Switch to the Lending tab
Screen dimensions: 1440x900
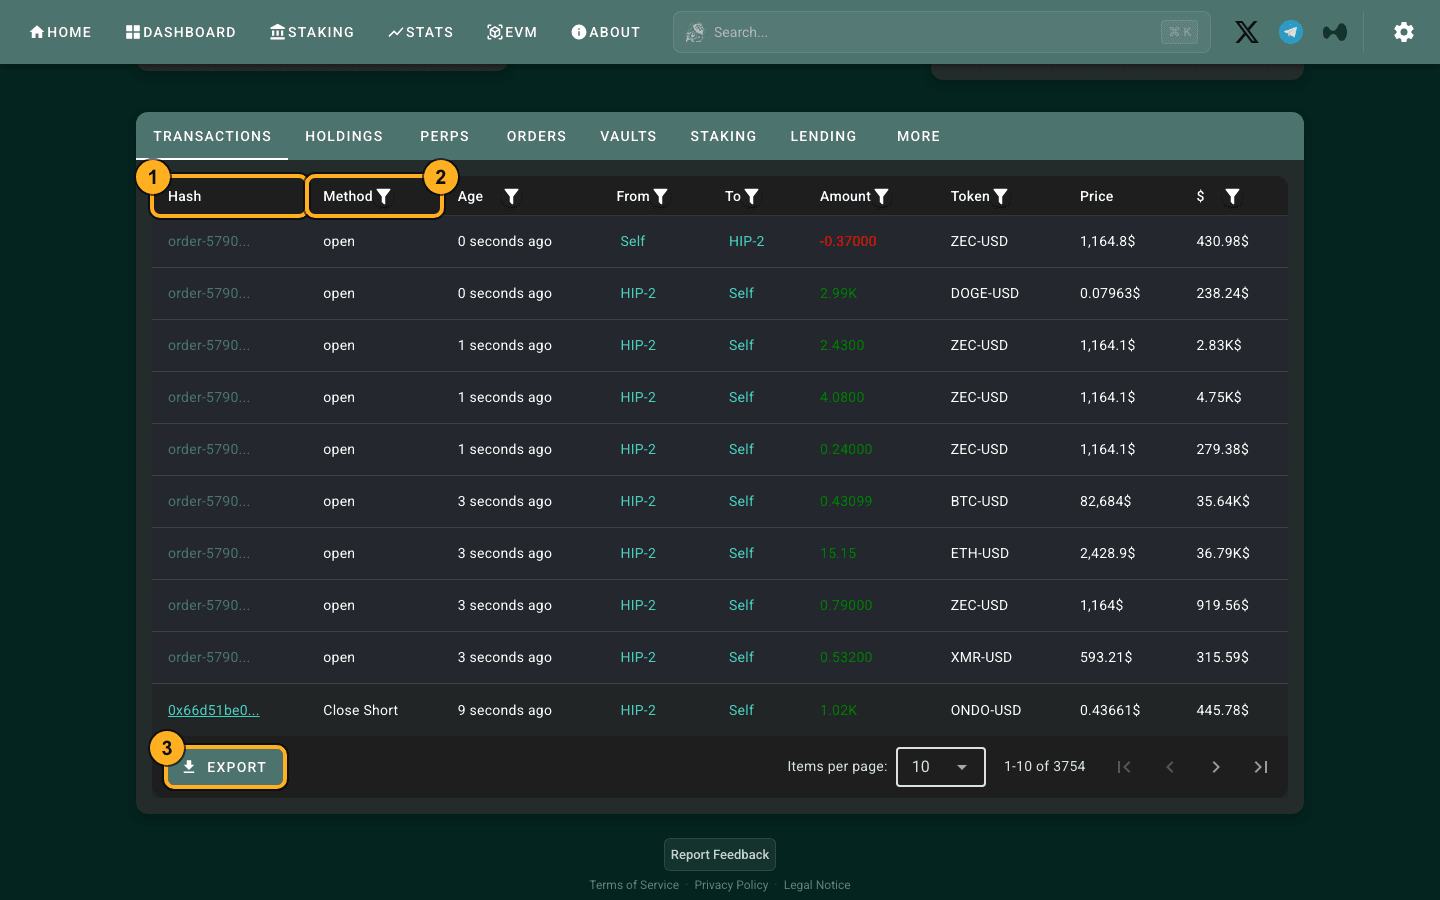[824, 136]
